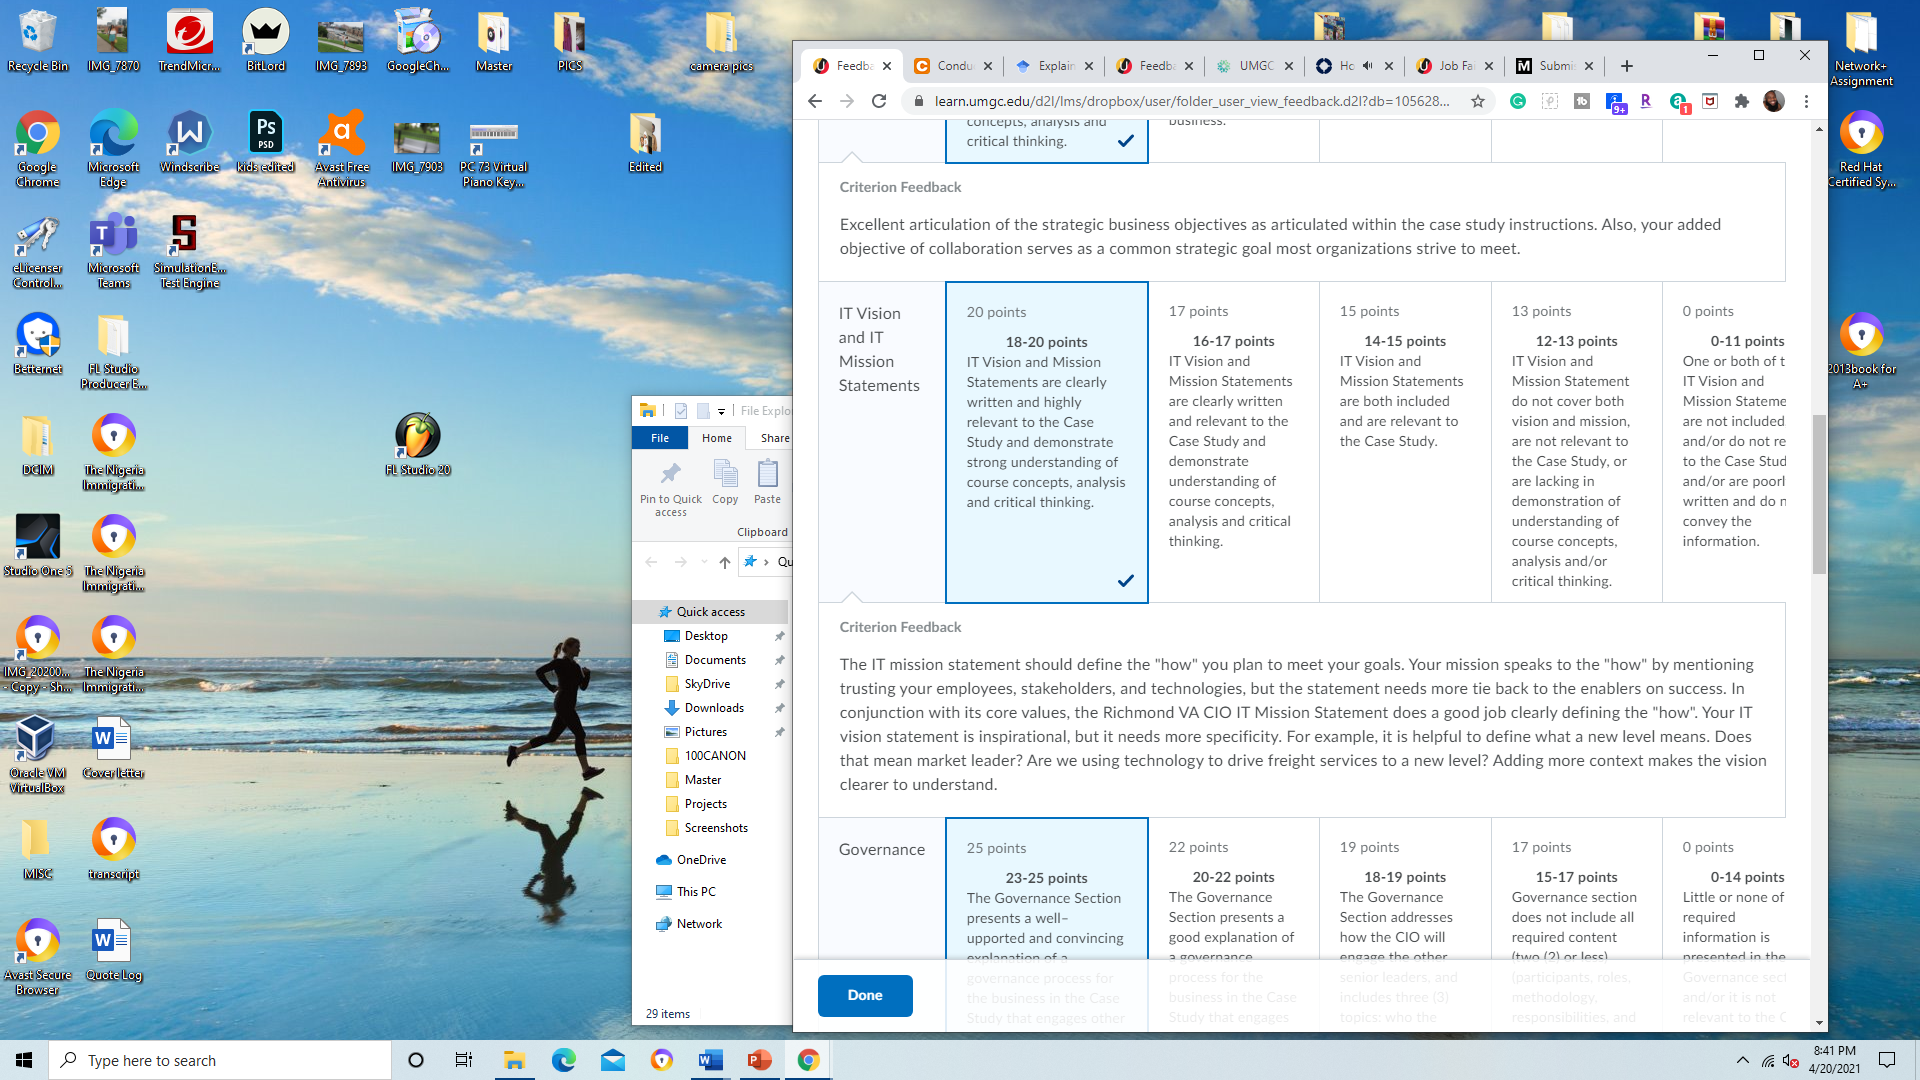Go up one folder level in File Explorer
The height and width of the screenshot is (1080, 1920).
click(725, 562)
